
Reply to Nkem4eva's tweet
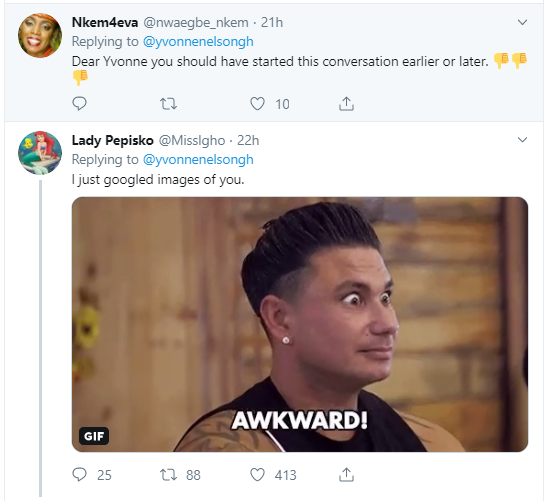tap(79, 104)
